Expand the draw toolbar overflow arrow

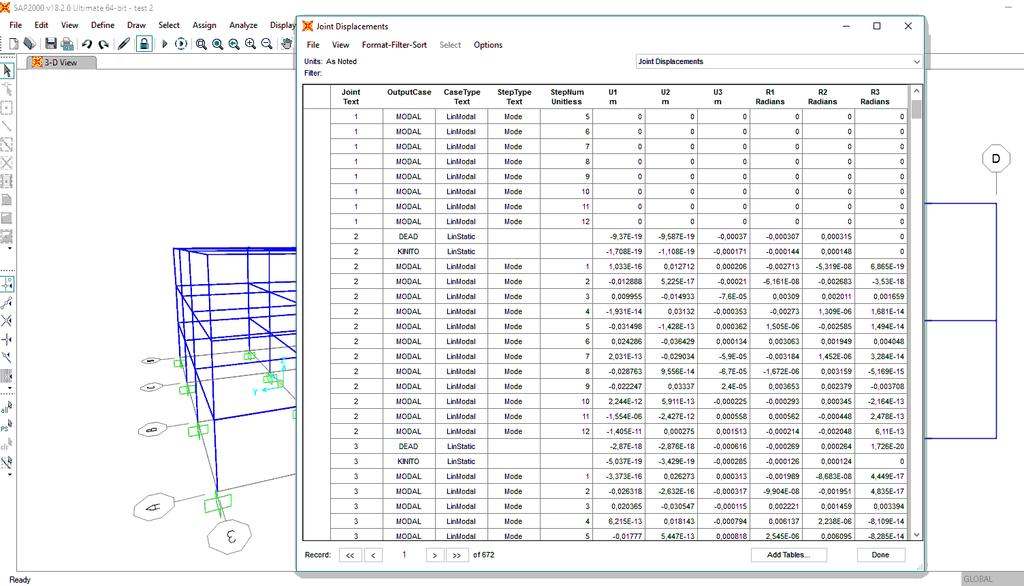(9, 248)
